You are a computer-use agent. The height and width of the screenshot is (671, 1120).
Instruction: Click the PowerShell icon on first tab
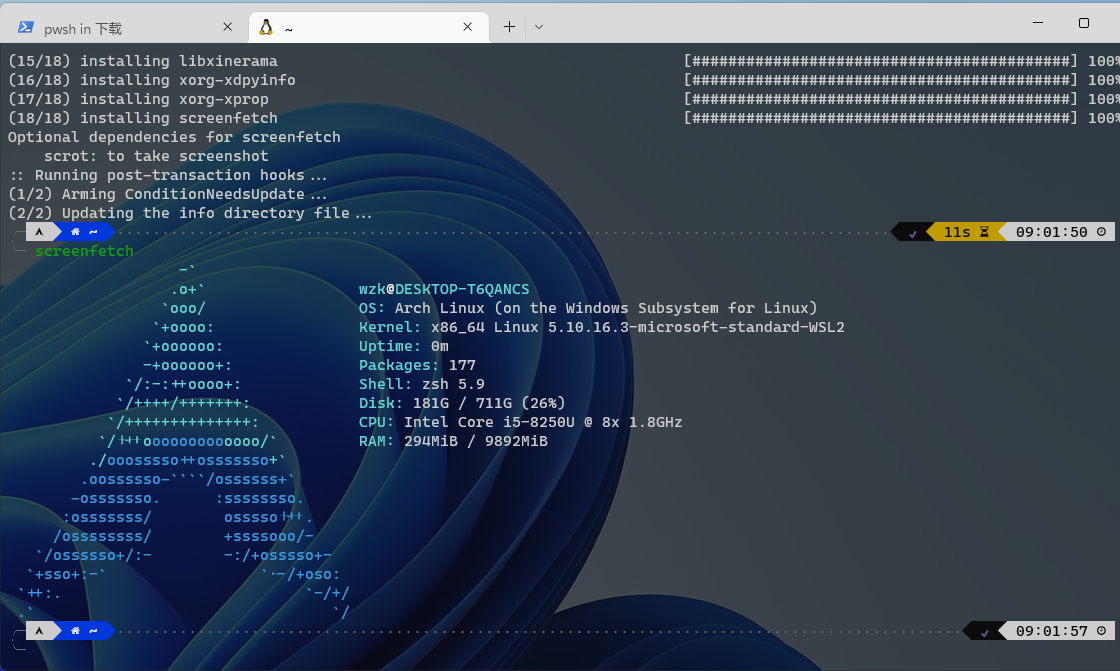(x=26, y=27)
